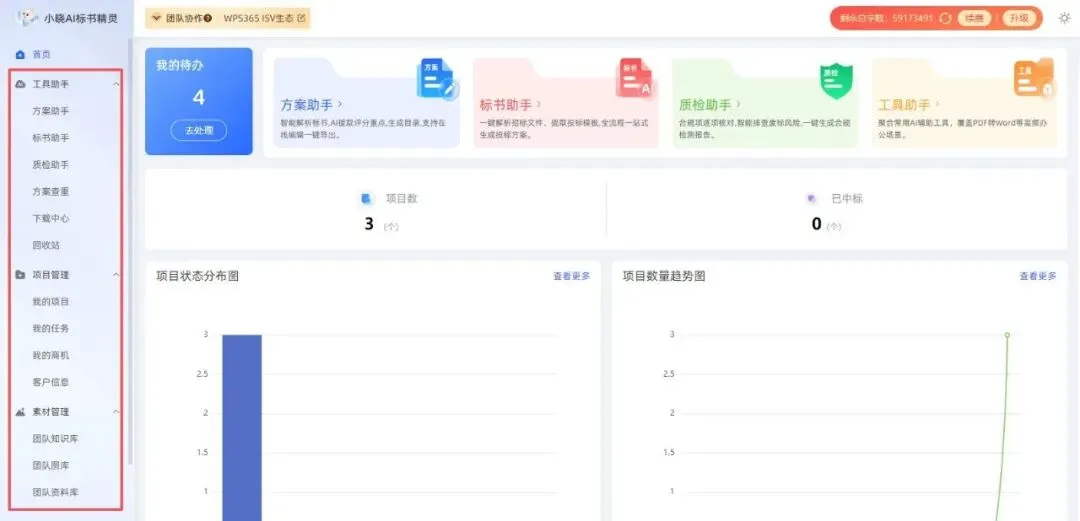The image size is (1080, 521).
Task: Click the cloud icon beside 工具助手
Action: coord(21,84)
